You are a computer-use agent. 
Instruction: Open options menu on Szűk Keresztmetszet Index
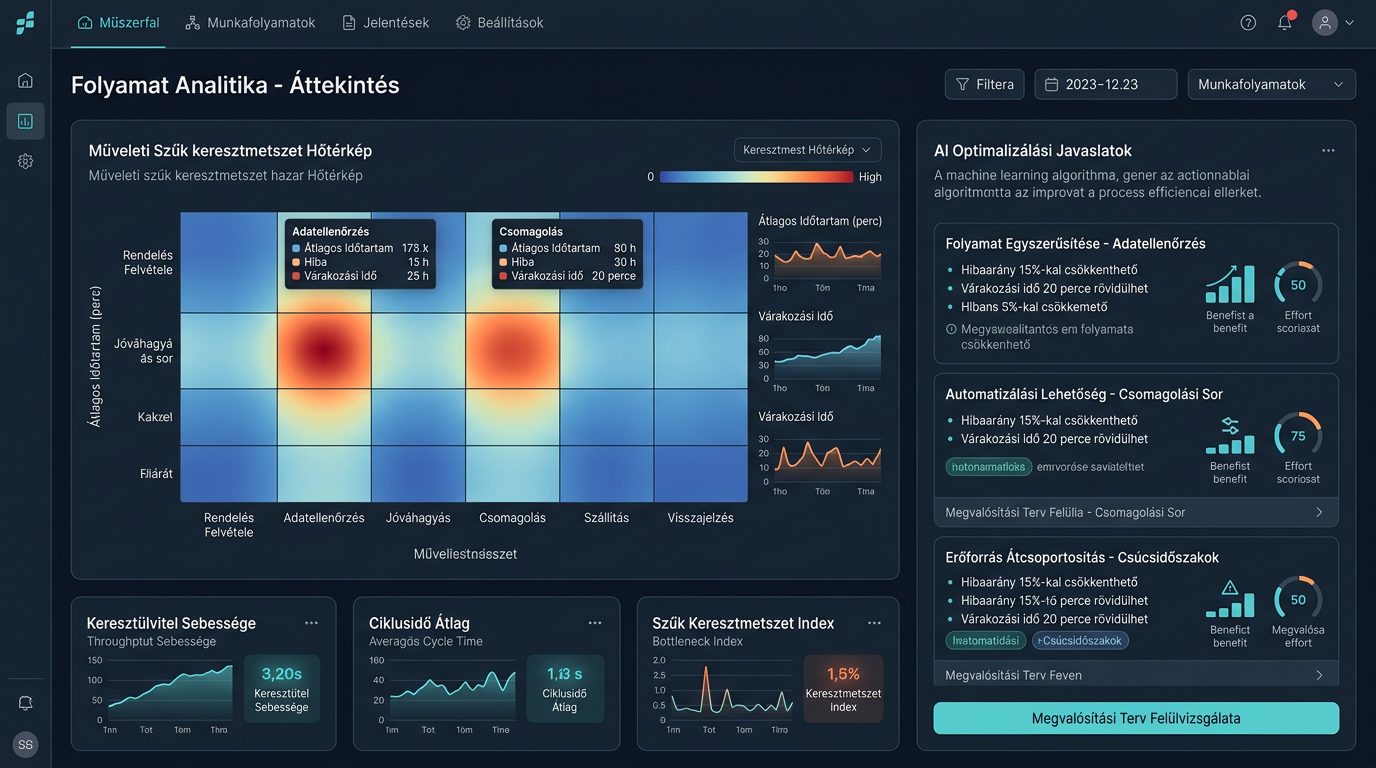click(874, 623)
